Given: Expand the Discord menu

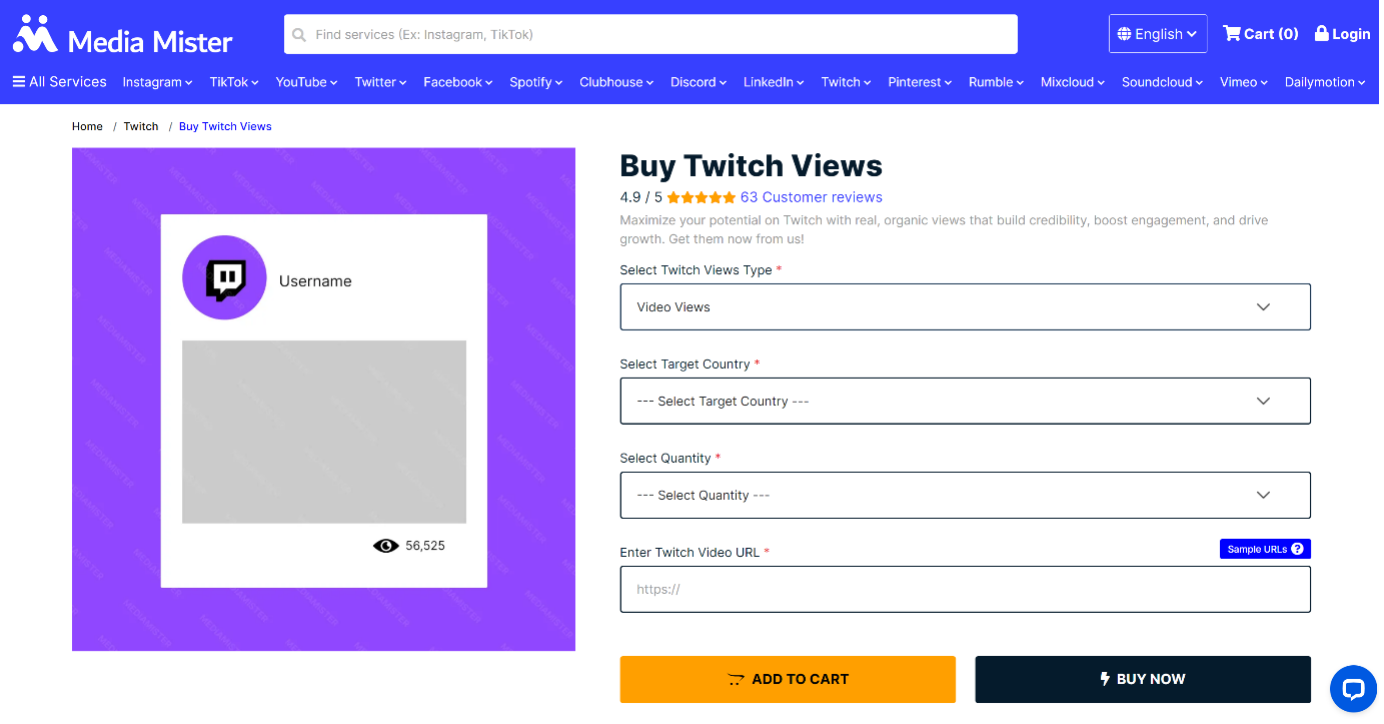Looking at the screenshot, I should 698,82.
